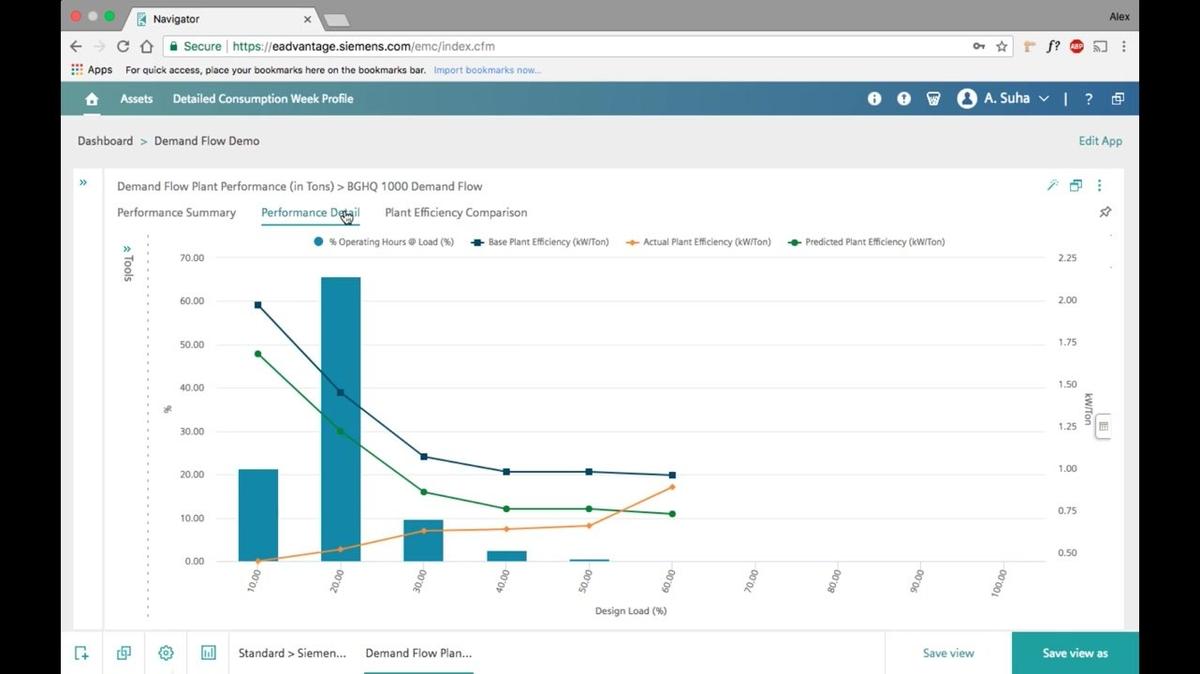Click the saved passwords key icon
1200x674 pixels.
coord(979,46)
